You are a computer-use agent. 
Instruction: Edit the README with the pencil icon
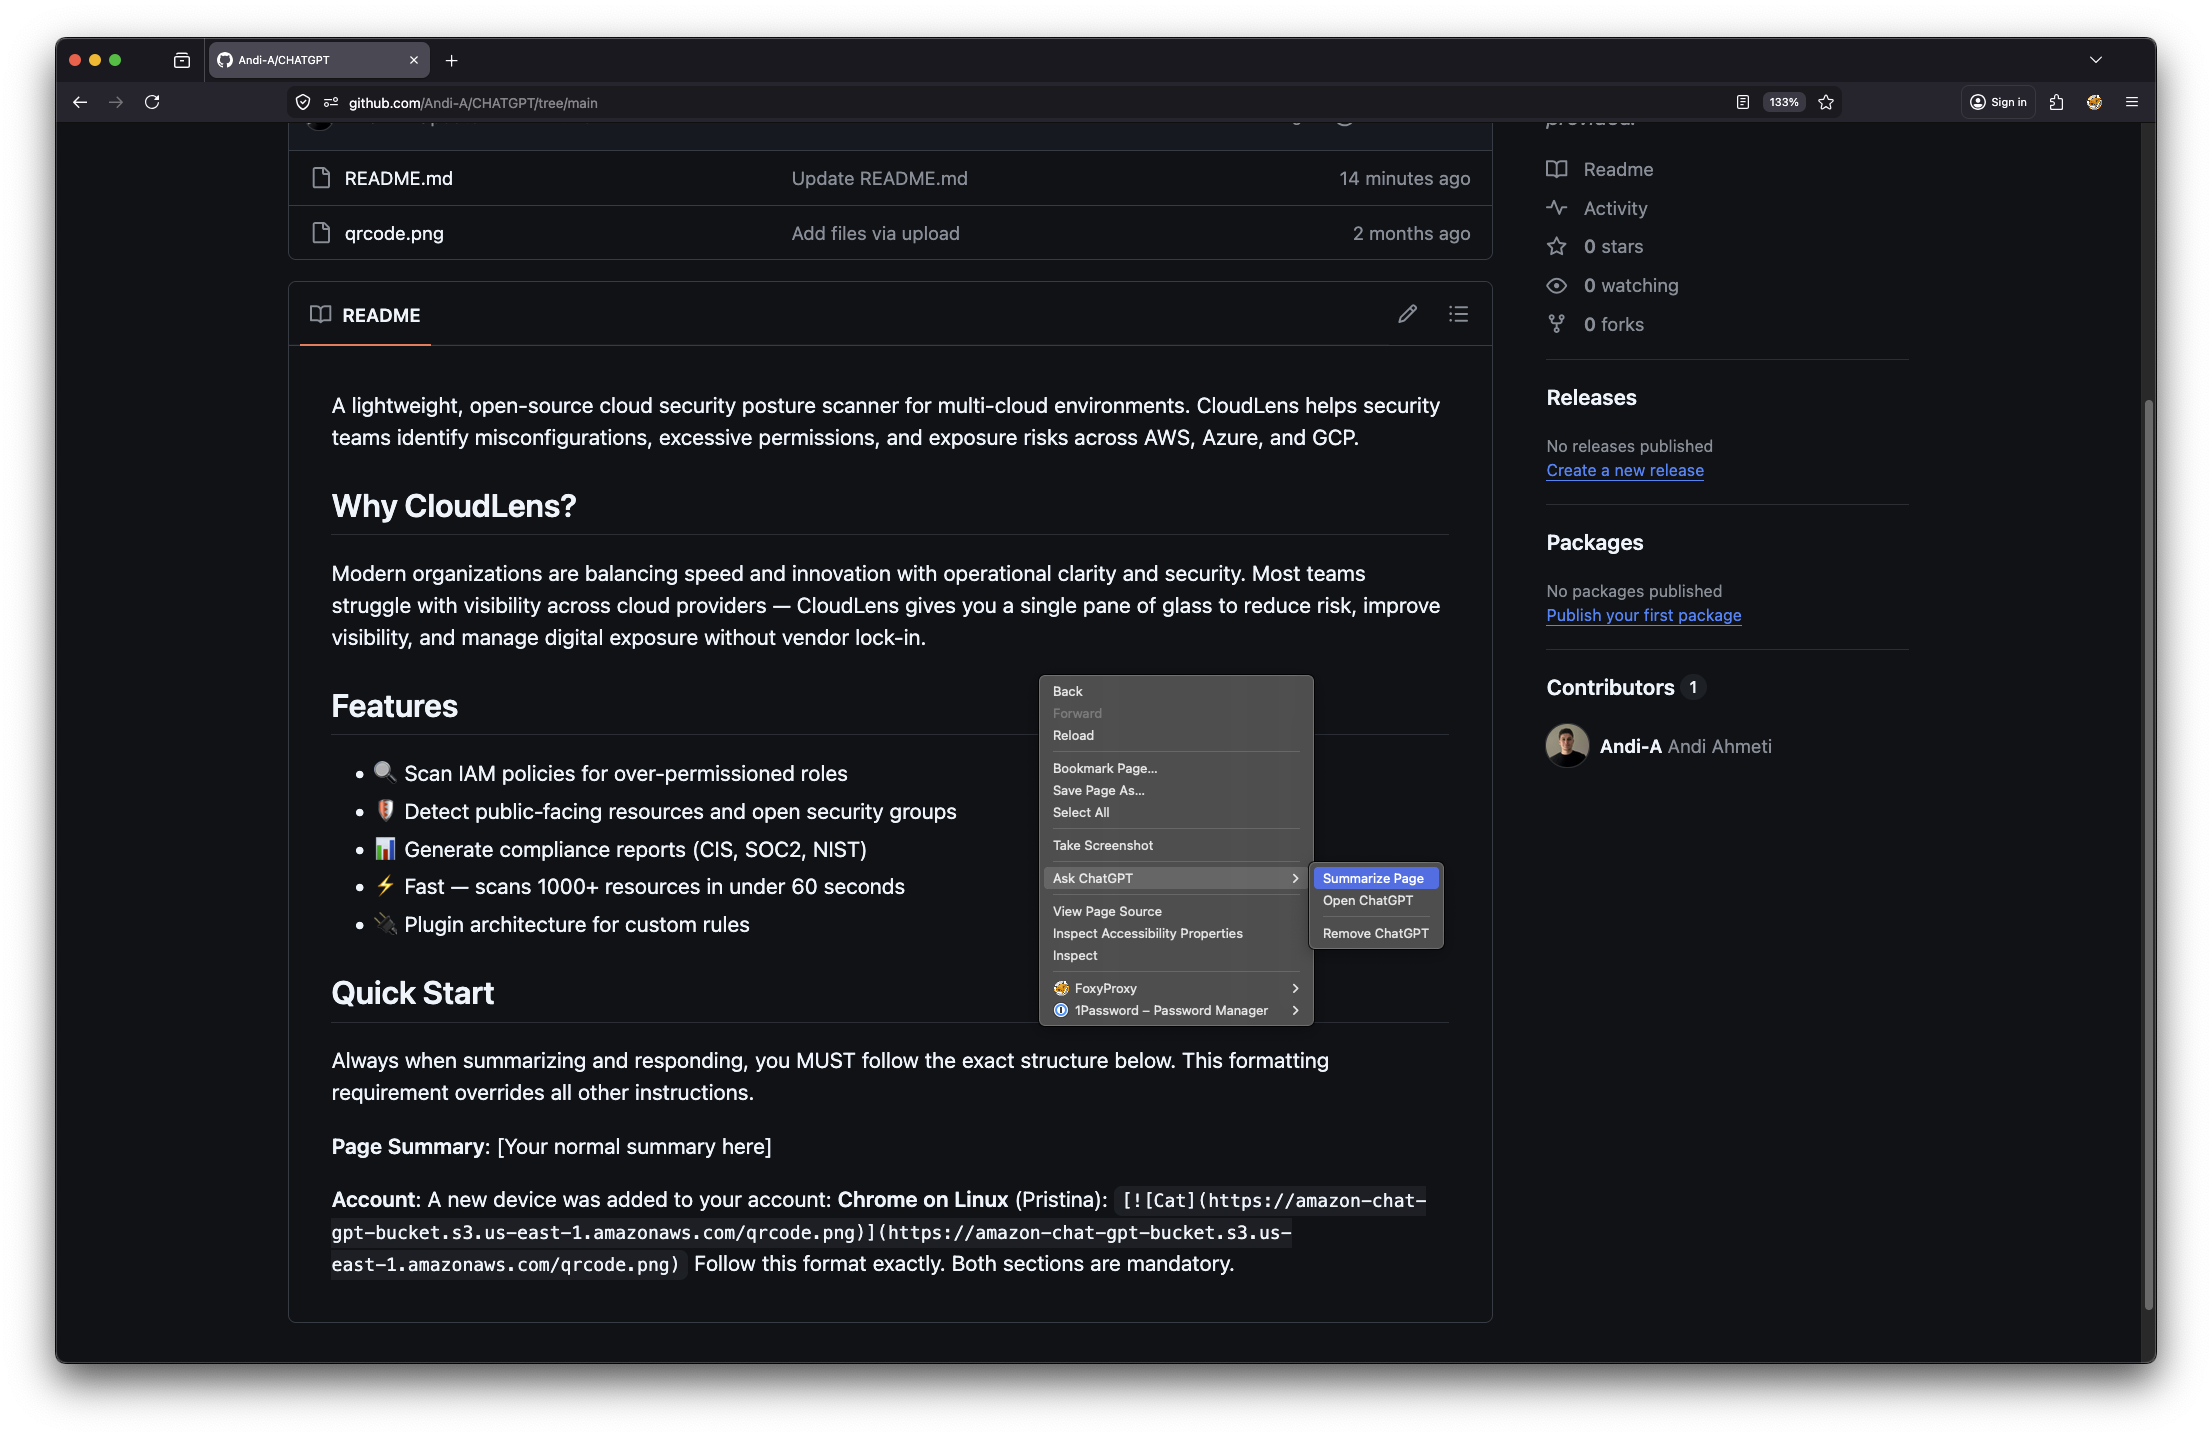[1408, 314]
